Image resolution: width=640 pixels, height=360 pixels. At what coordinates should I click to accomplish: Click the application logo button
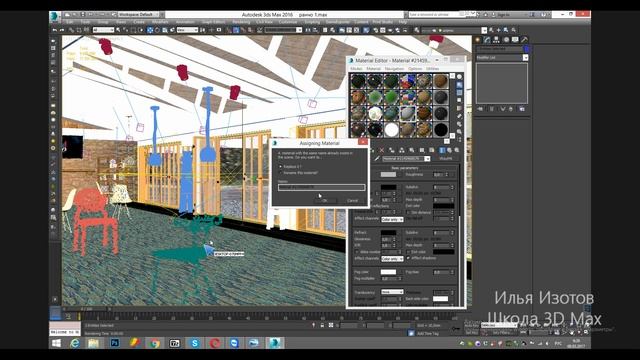(54, 16)
